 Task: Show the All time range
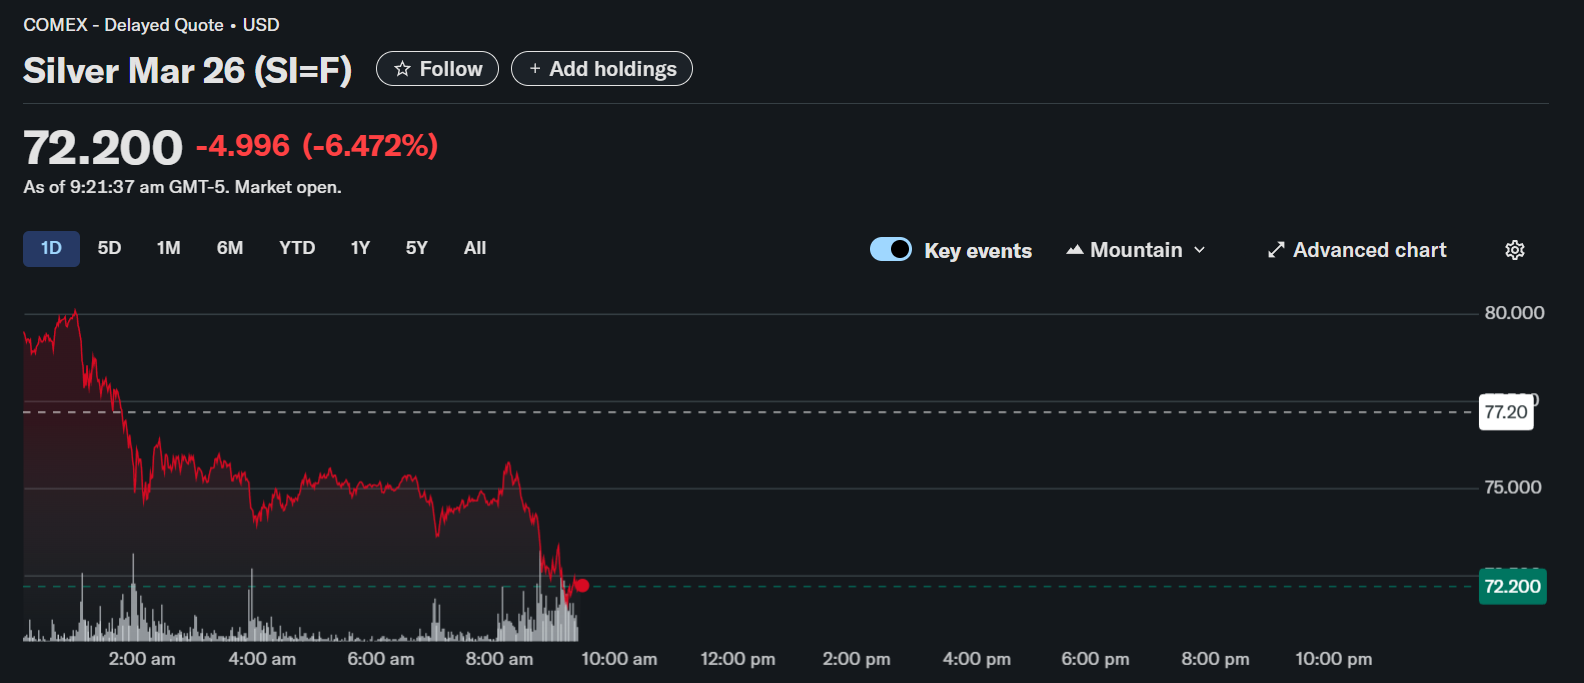(475, 248)
